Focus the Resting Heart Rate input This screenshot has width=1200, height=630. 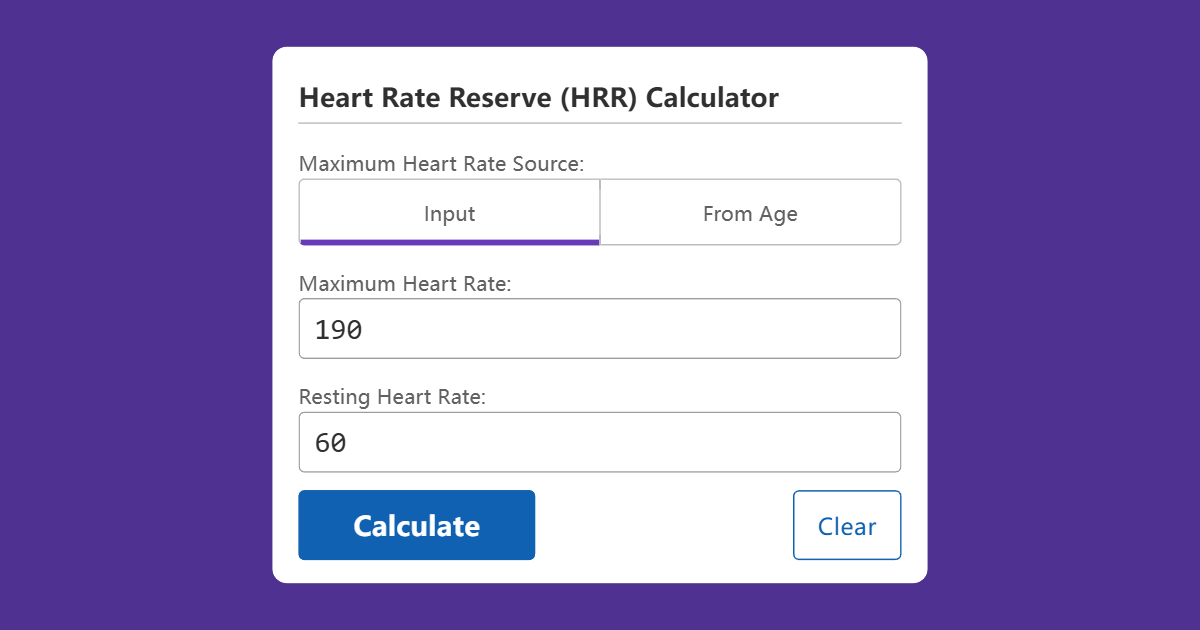pos(600,441)
